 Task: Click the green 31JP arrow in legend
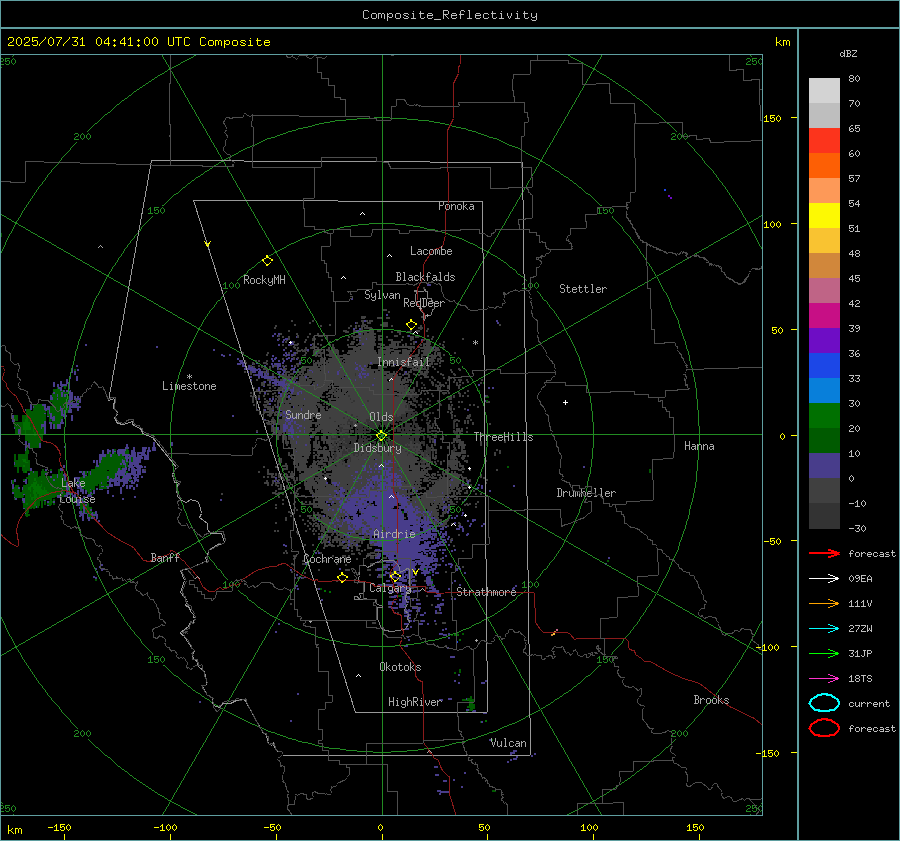tap(824, 653)
